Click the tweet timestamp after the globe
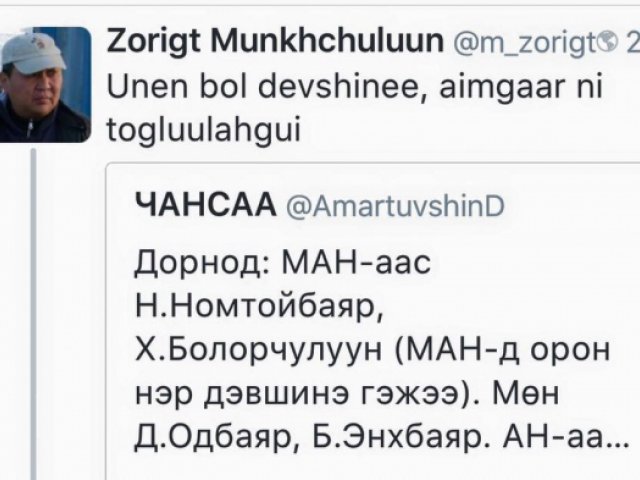The width and height of the screenshot is (640, 480). tap(633, 42)
